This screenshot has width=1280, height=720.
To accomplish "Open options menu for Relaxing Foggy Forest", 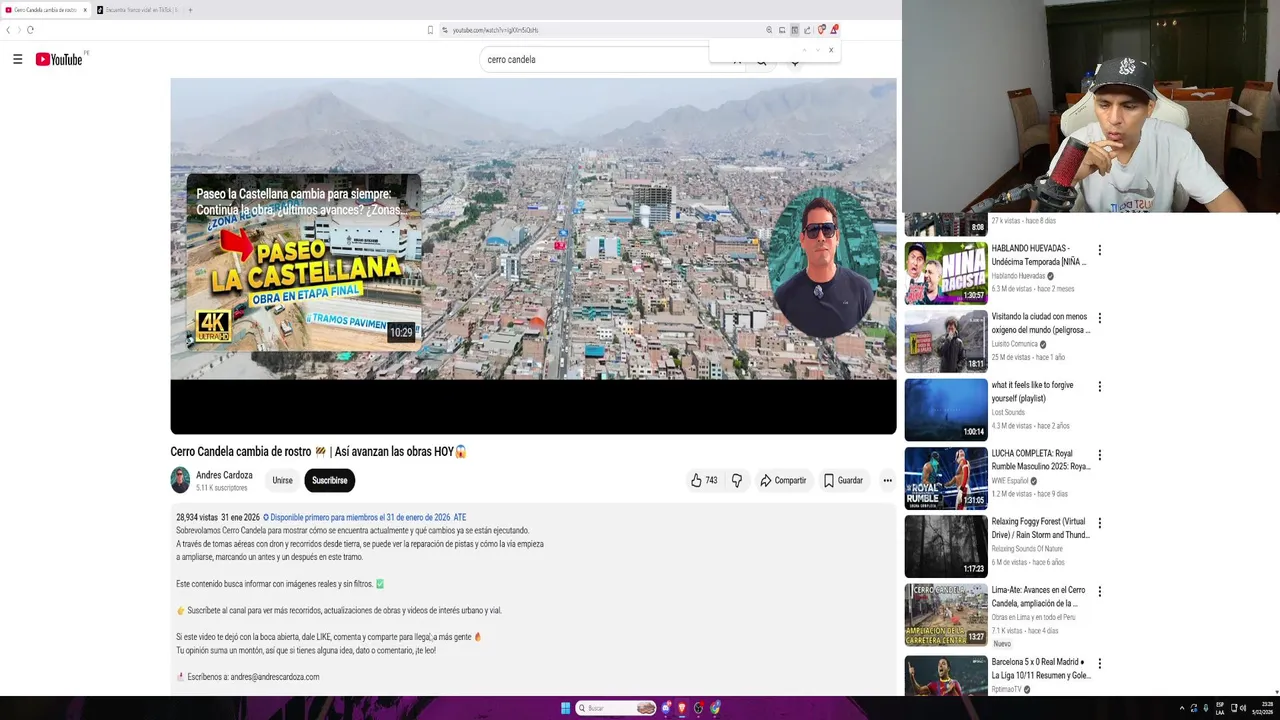I will point(1099,523).
